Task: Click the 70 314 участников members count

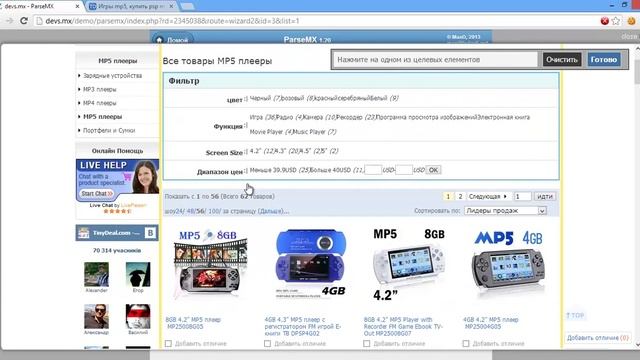Action: [117, 251]
